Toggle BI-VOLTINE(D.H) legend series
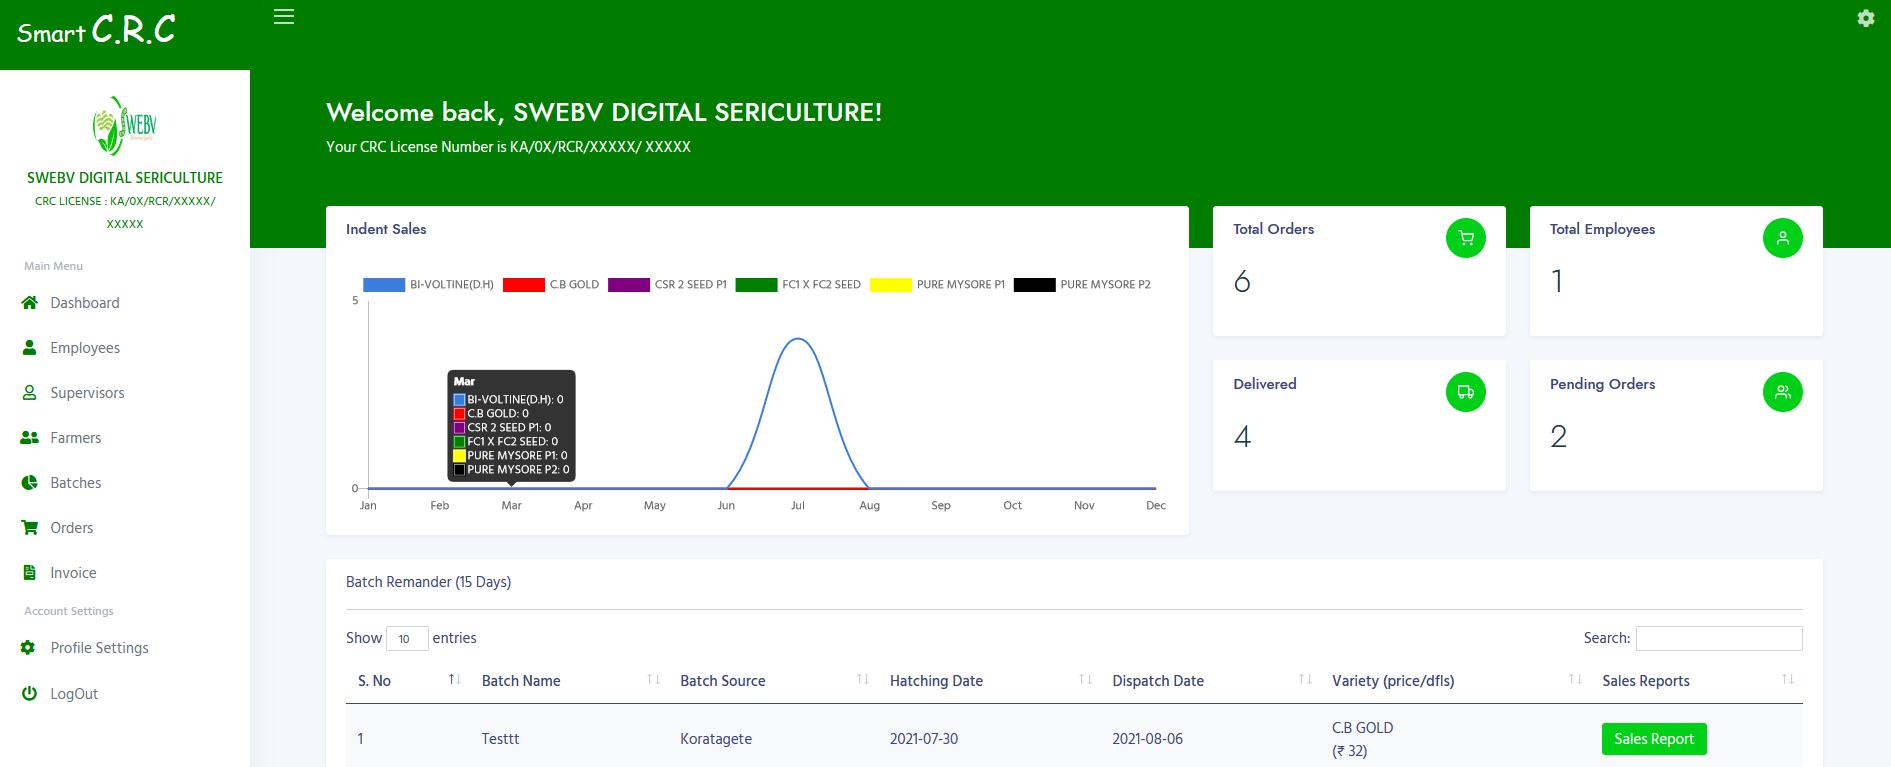This screenshot has height=767, width=1891. pyautogui.click(x=429, y=285)
